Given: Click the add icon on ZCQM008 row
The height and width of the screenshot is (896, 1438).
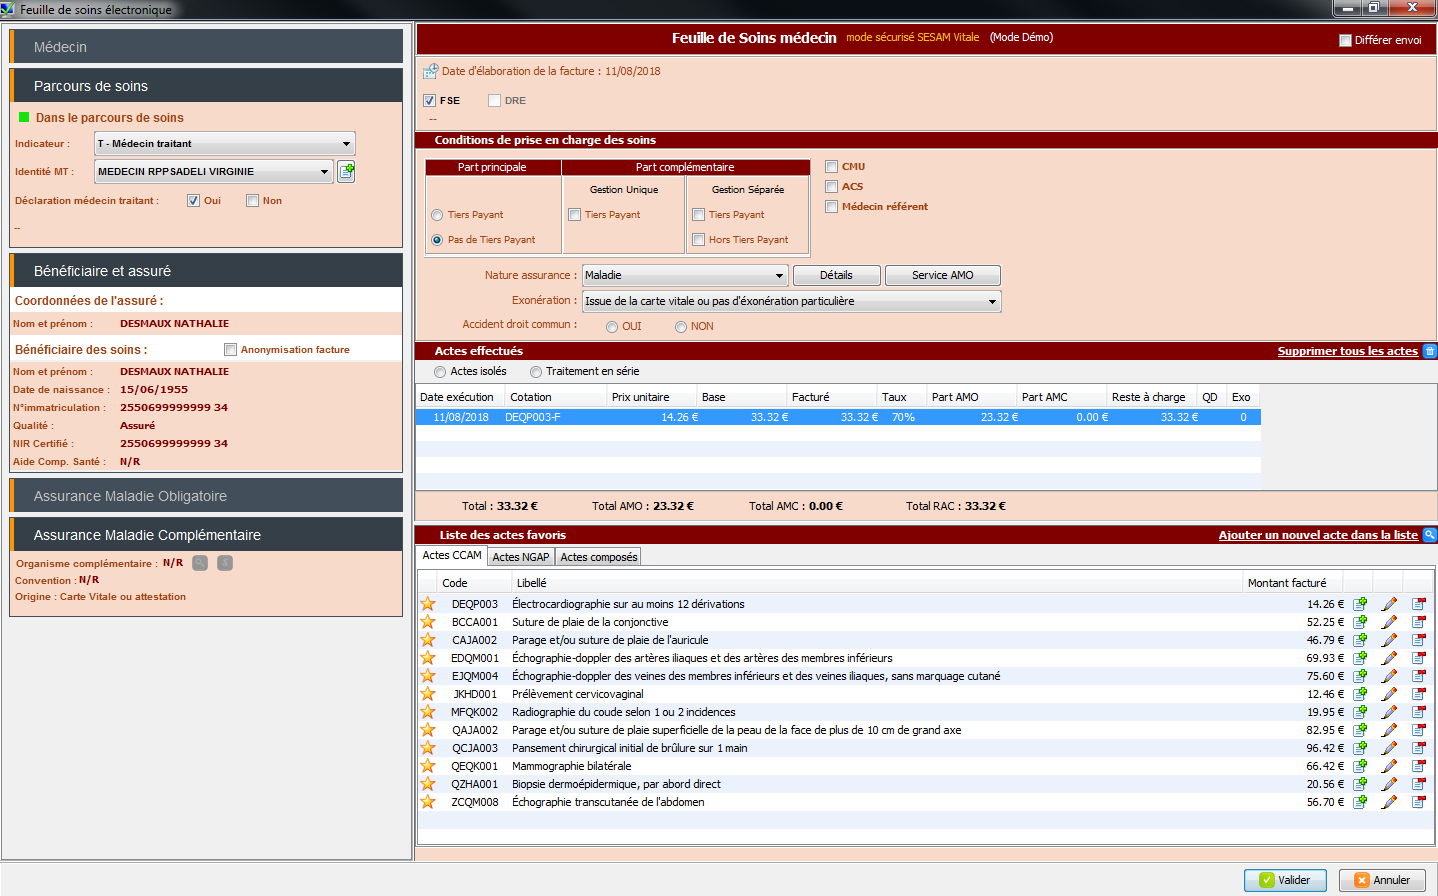Looking at the screenshot, I should (1360, 802).
